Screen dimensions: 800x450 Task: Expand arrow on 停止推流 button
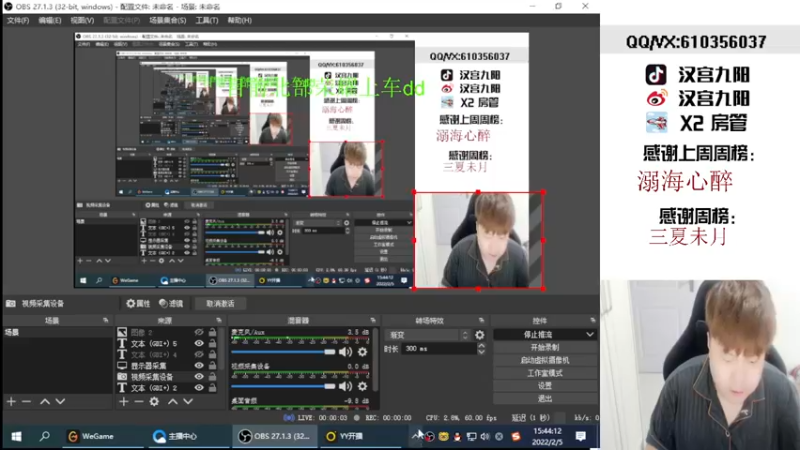pyautogui.click(x=590, y=335)
